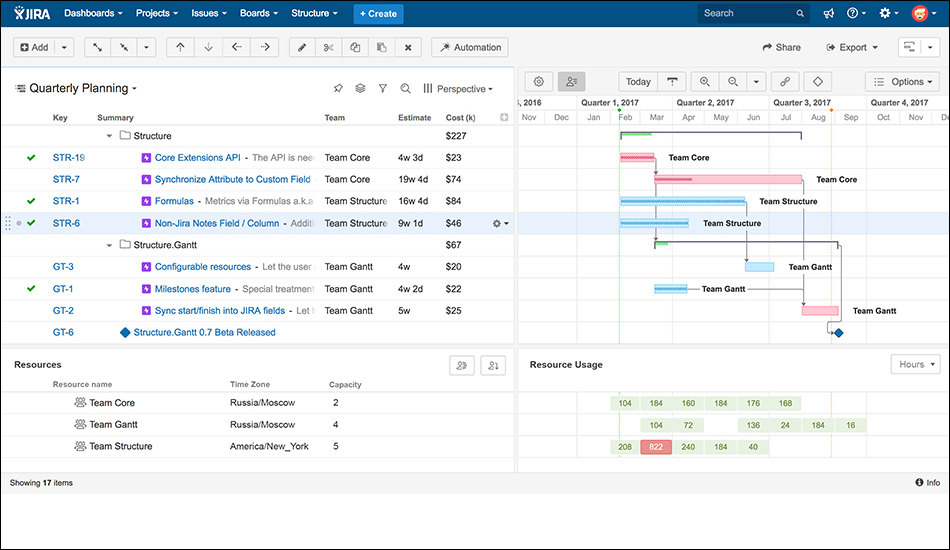Click the expand-all items toolbar icon
Screen dimensions: 950x550
(98, 47)
